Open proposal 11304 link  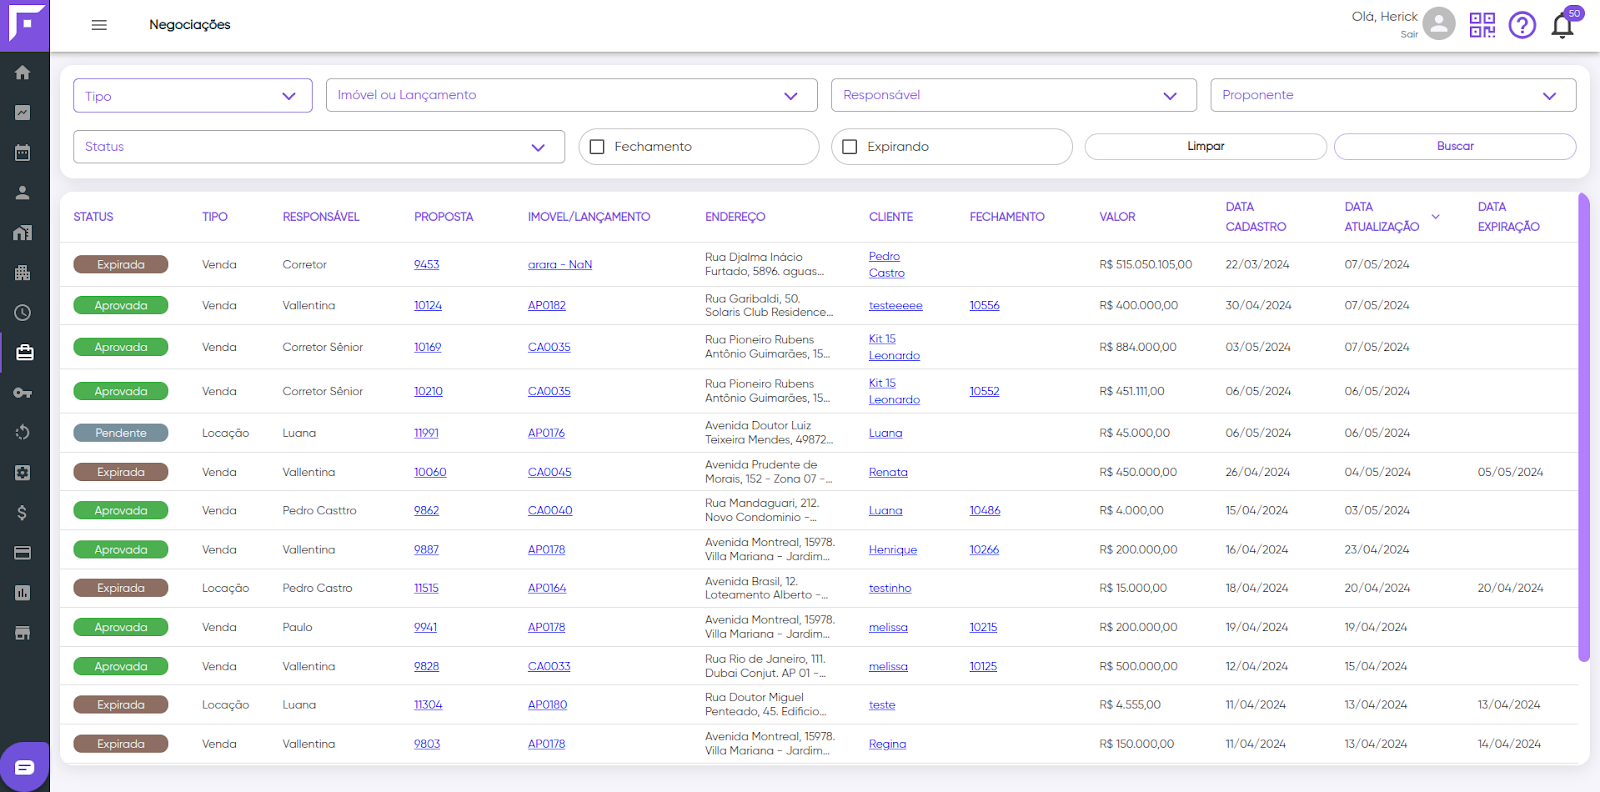428,705
